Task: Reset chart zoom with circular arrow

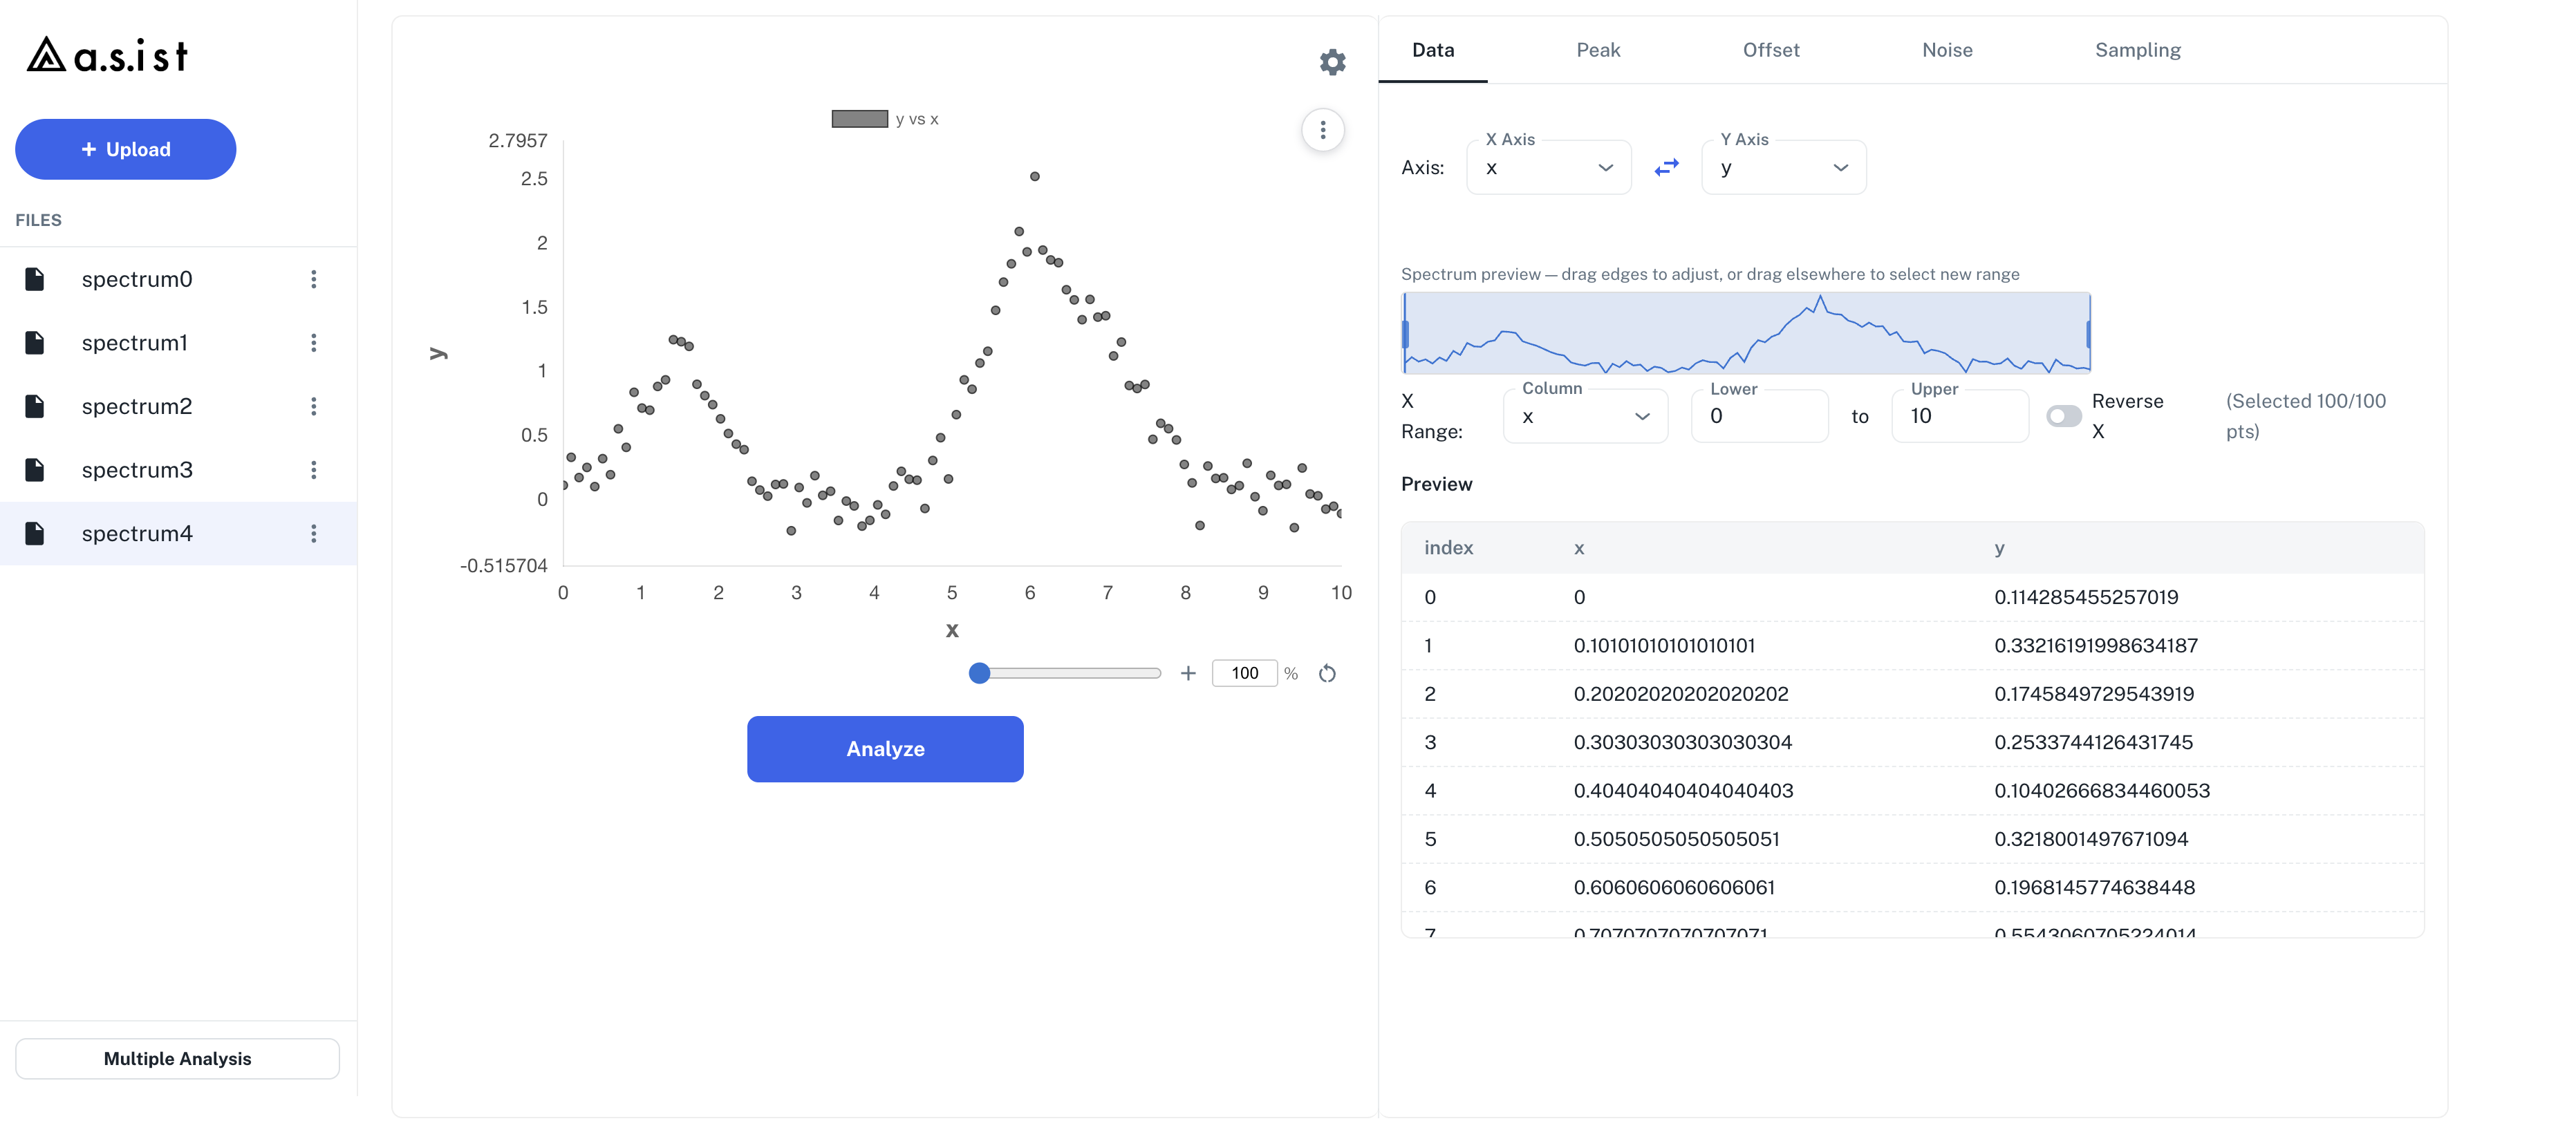Action: click(1327, 673)
